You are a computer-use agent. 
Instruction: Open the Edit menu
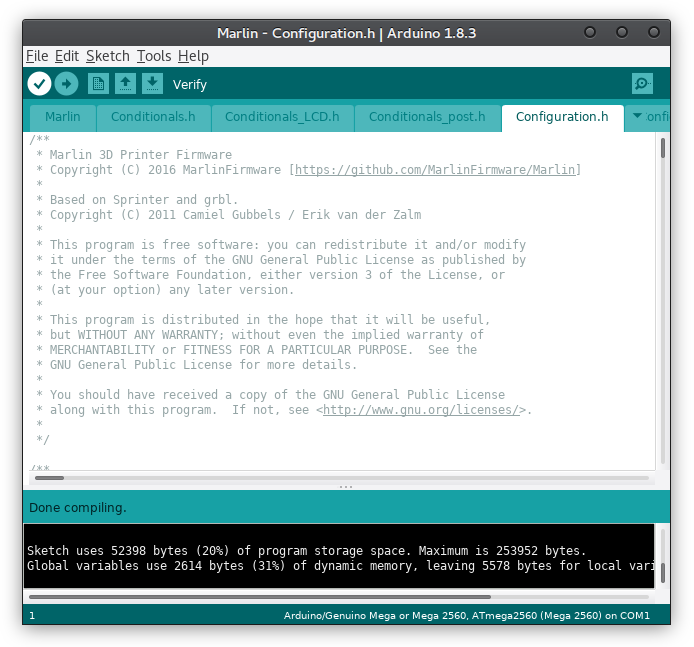pyautogui.click(x=67, y=56)
